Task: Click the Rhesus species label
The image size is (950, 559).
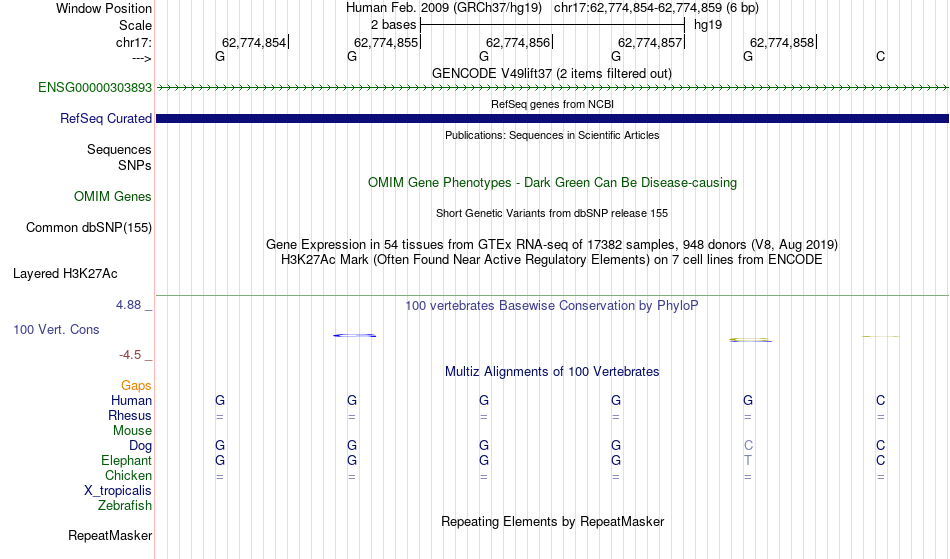Action: click(x=130, y=415)
